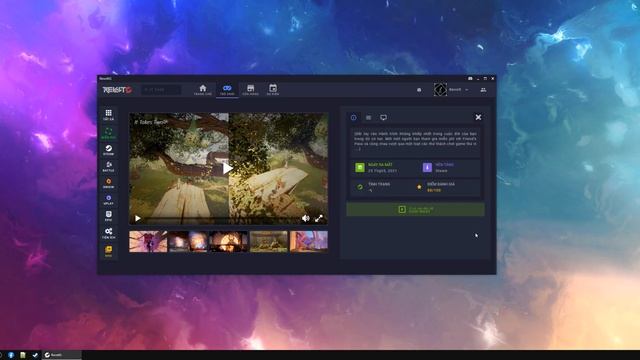
Task: Filter games by Battle in the sidebar
Action: point(109,167)
